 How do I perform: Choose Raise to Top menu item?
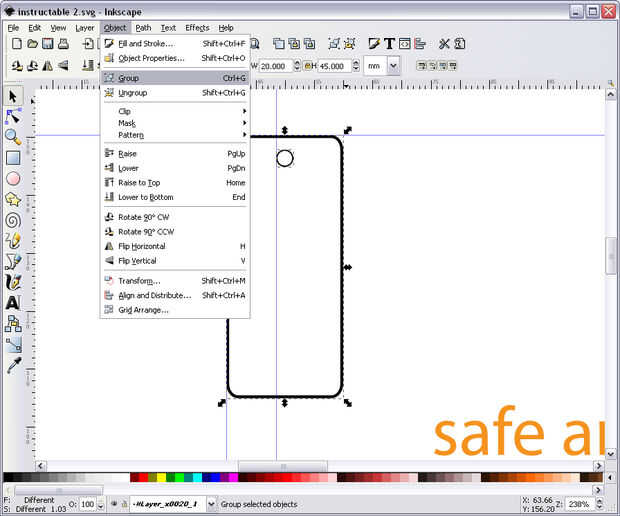click(x=175, y=183)
